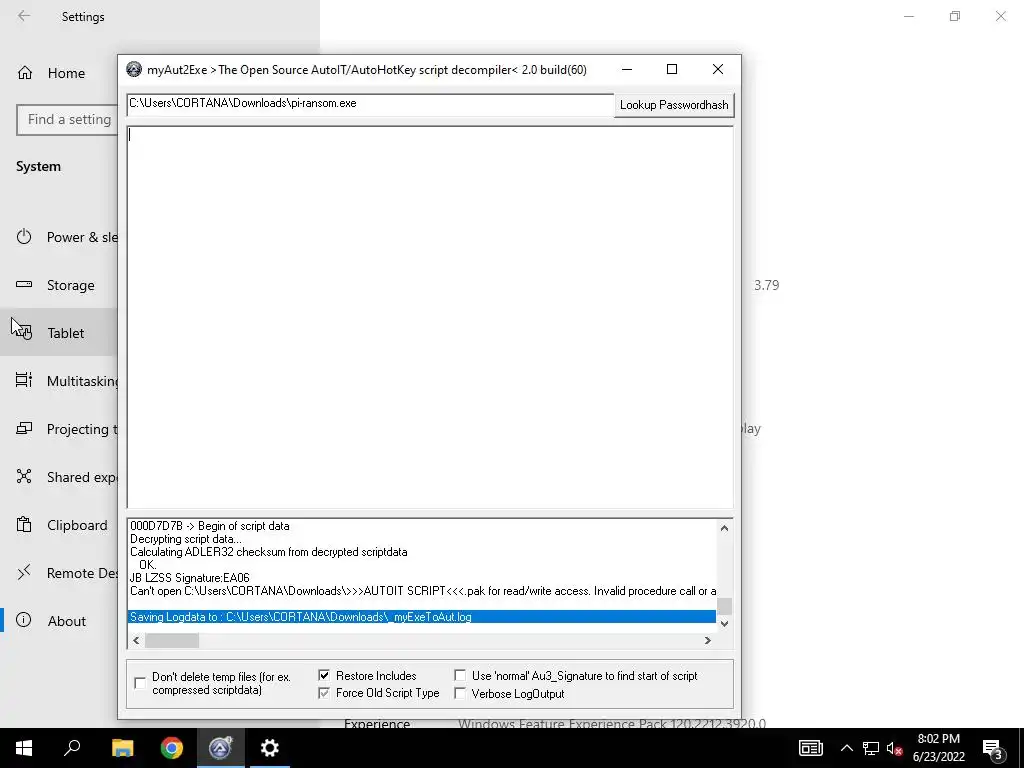
Task: Click the Multitasking icon in sidebar
Action: [24, 380]
